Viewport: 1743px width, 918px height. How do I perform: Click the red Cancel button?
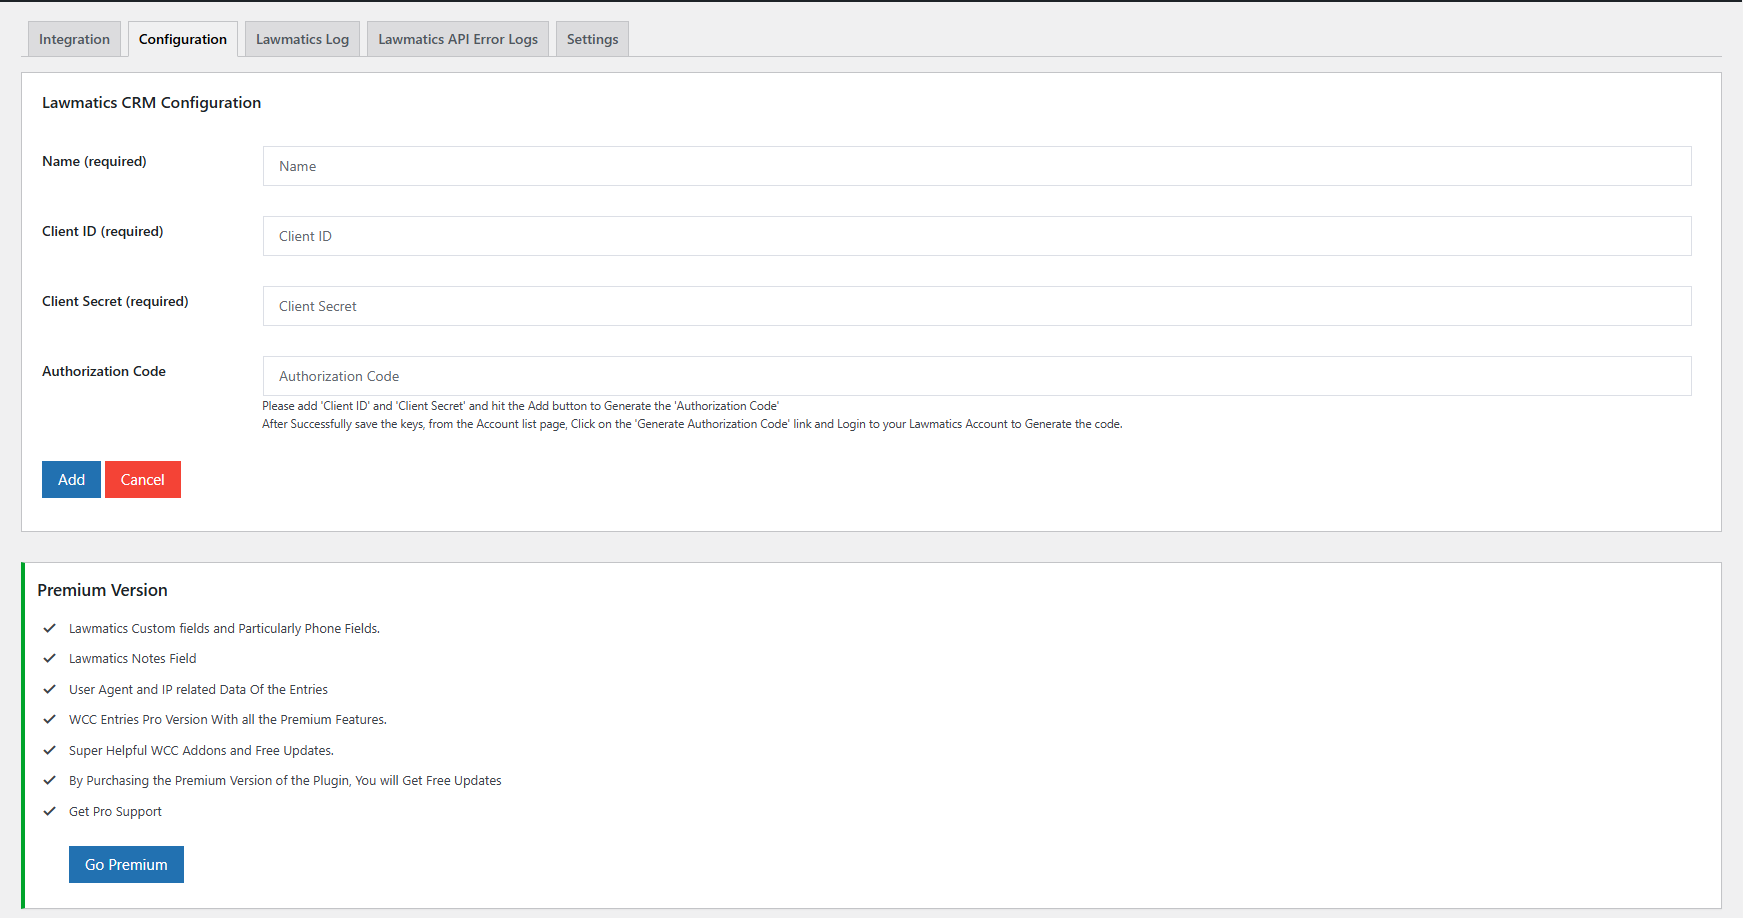143,480
